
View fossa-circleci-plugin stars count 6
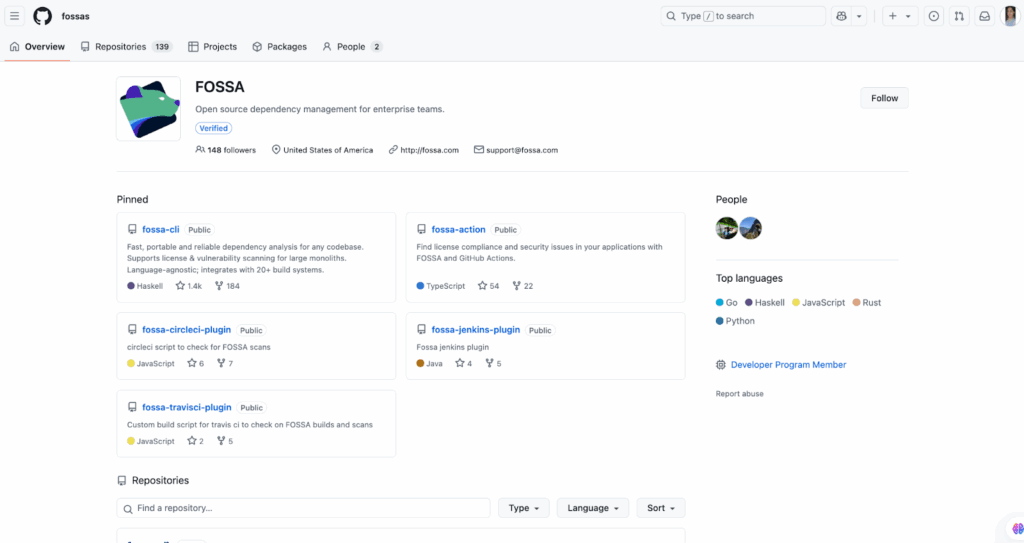pyautogui.click(x=195, y=363)
